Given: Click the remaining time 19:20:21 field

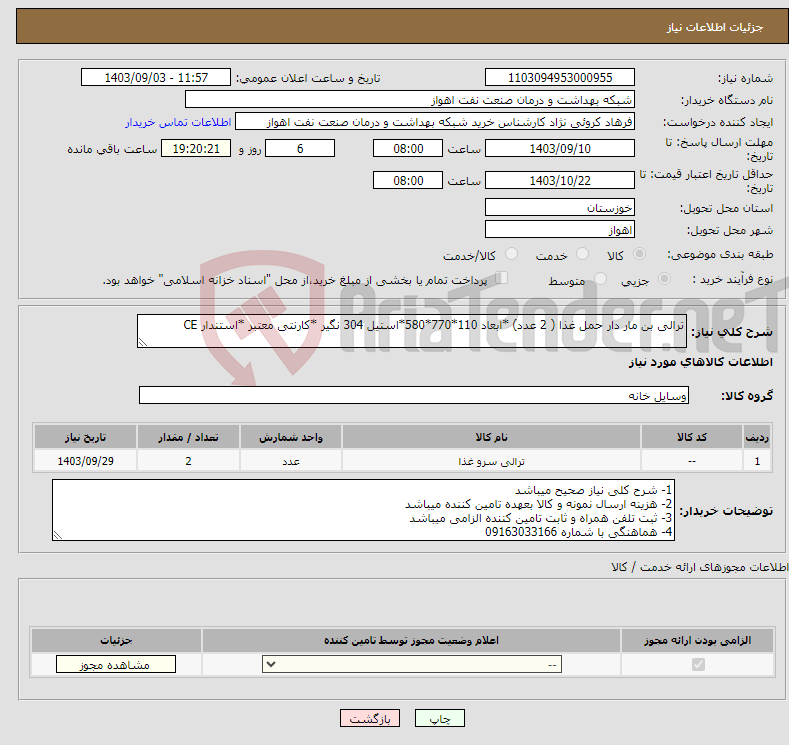Looking at the screenshot, I should pyautogui.click(x=196, y=148).
